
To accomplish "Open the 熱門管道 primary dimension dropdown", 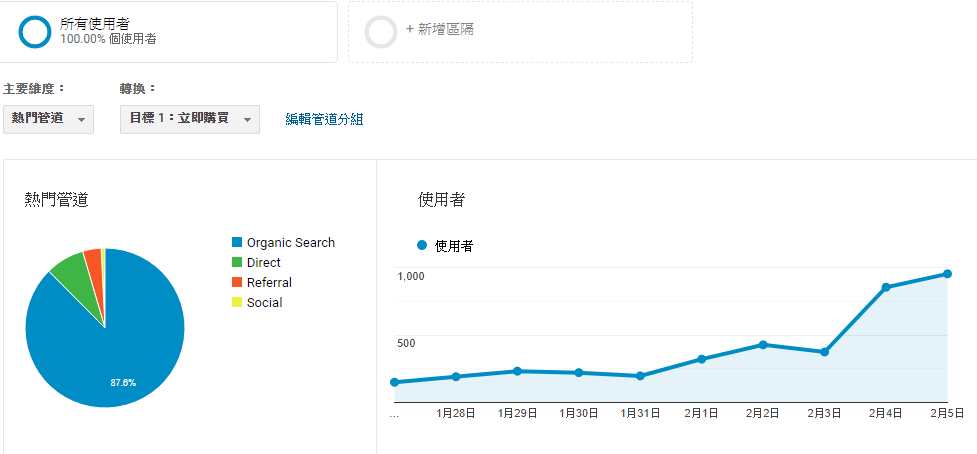I will coord(48,119).
